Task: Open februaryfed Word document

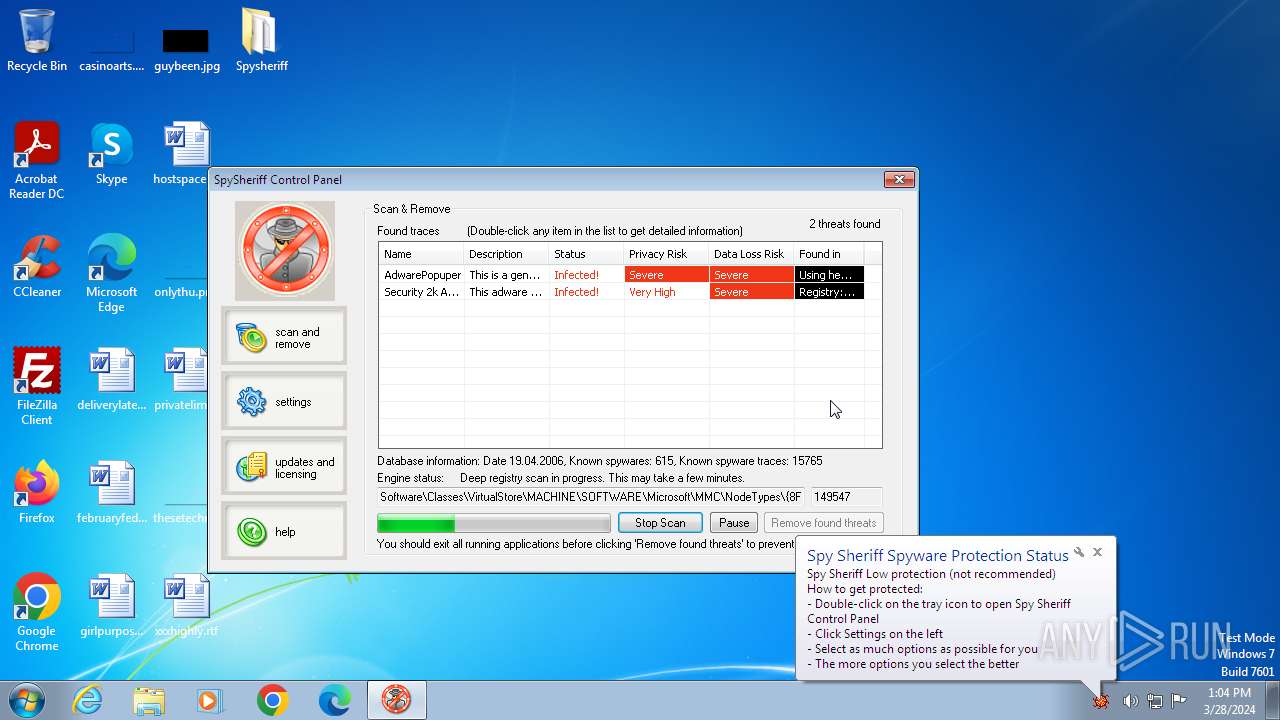Action: (x=111, y=493)
